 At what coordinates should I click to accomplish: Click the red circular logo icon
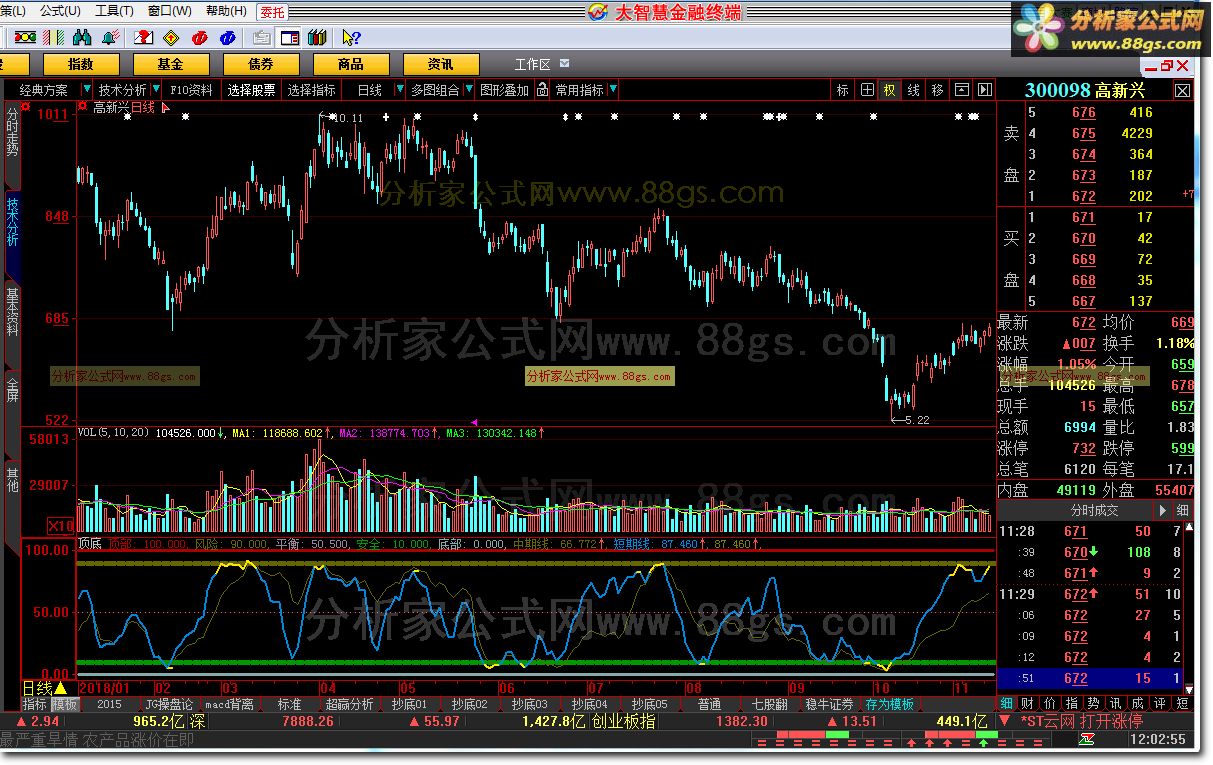200,37
